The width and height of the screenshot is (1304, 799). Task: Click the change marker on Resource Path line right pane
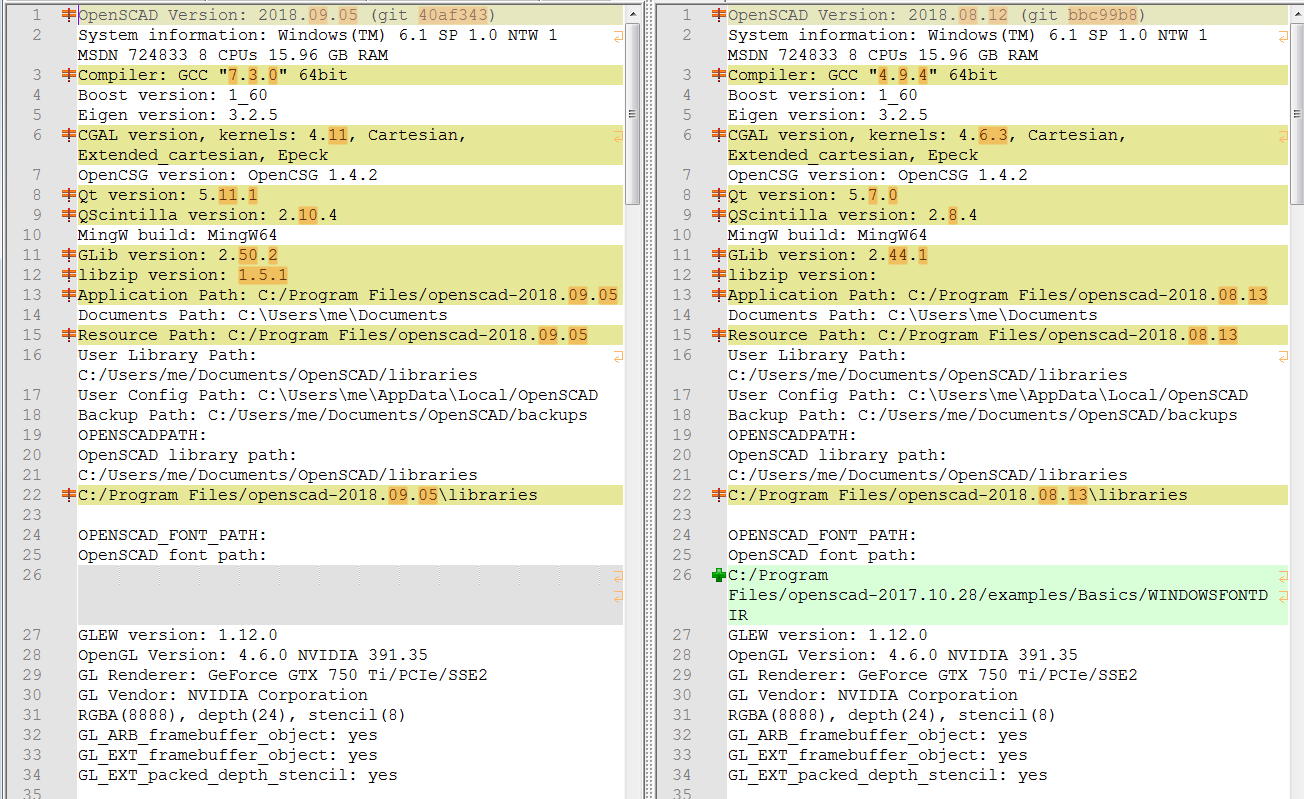(x=718, y=334)
